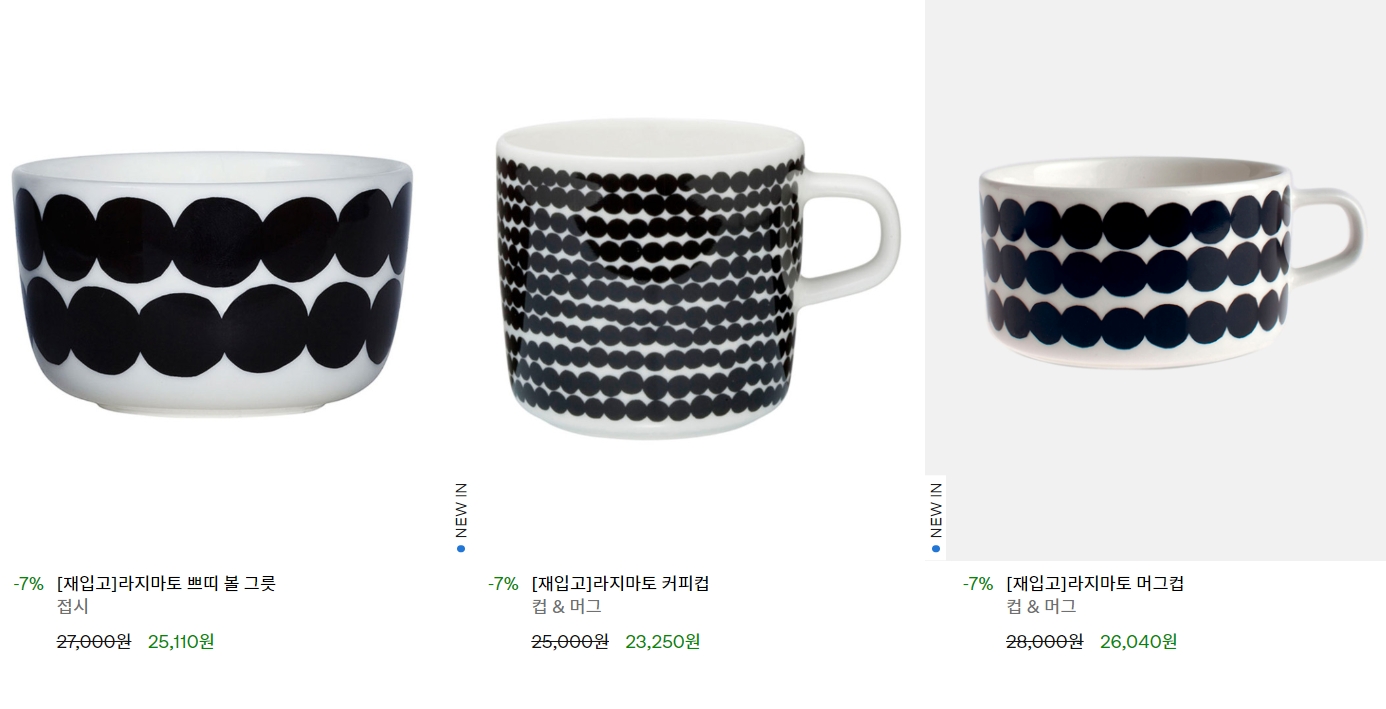Click the sale price 25,110원
The width and height of the screenshot is (1386, 709).
tap(181, 642)
